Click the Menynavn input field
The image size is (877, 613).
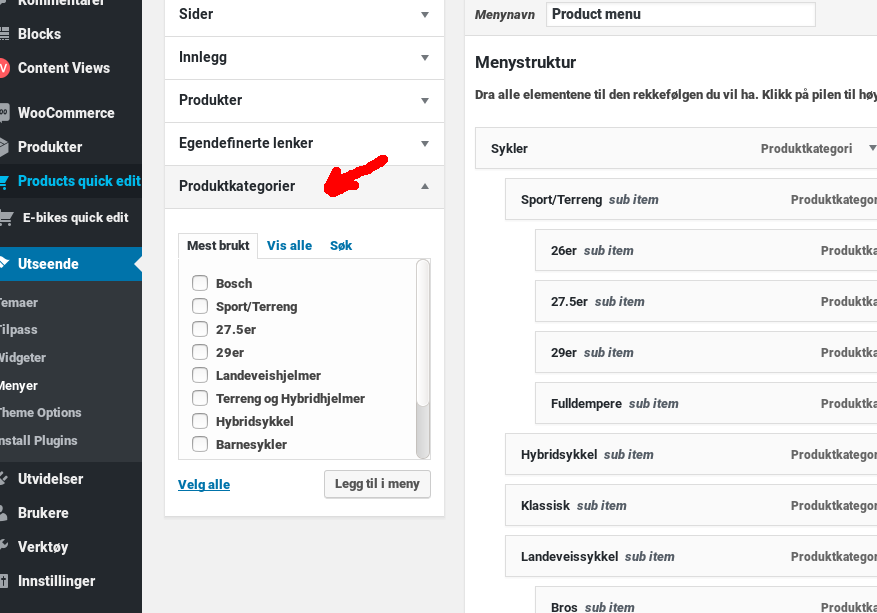click(x=681, y=15)
